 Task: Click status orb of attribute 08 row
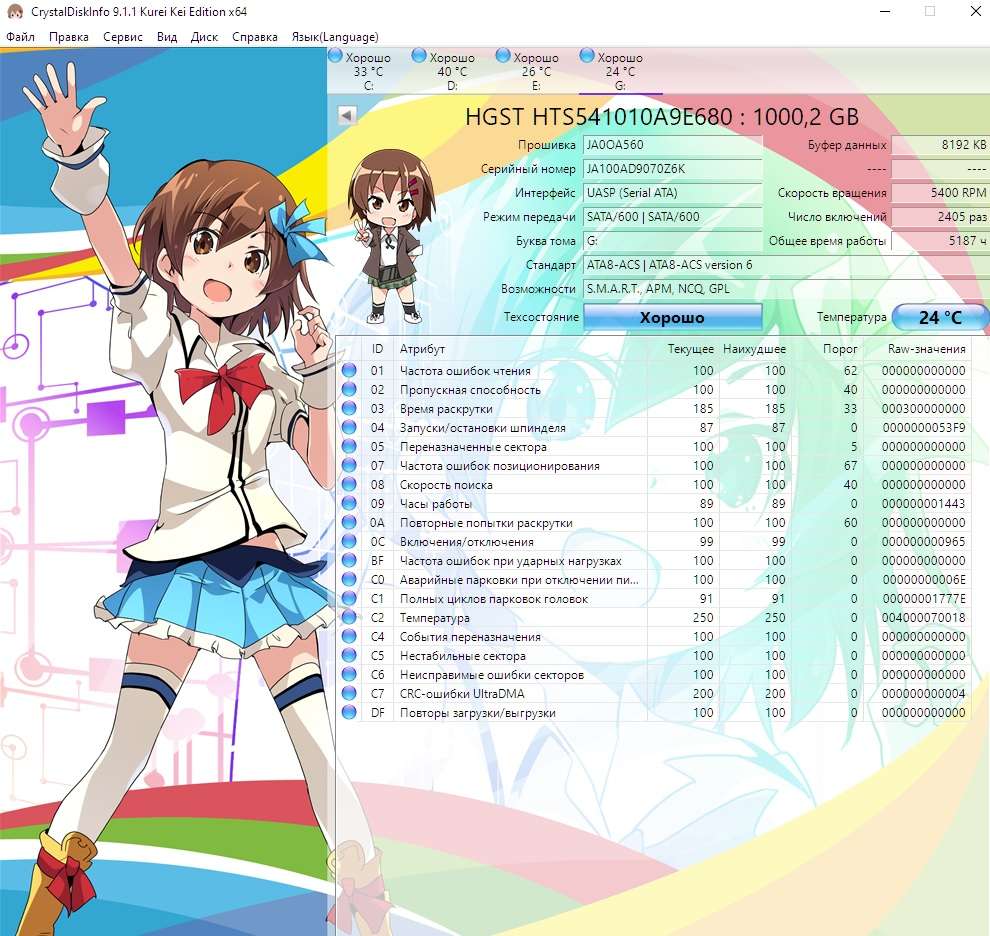click(349, 484)
